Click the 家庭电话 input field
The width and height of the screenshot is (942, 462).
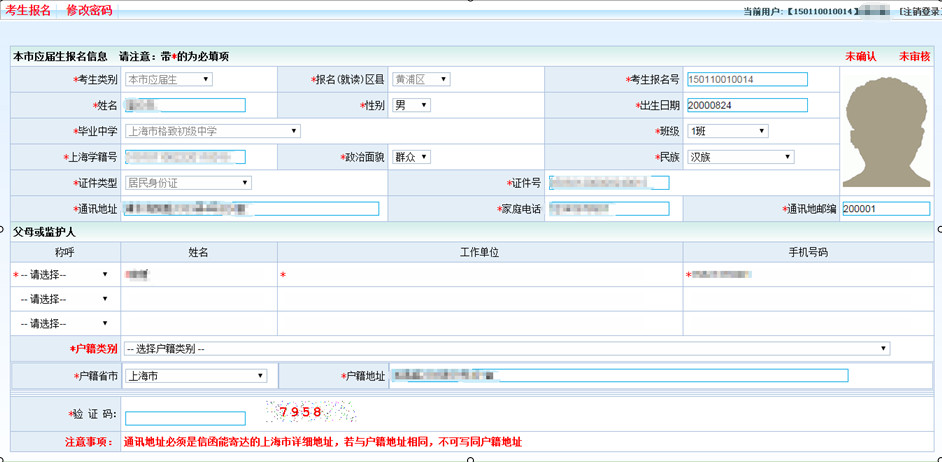609,209
